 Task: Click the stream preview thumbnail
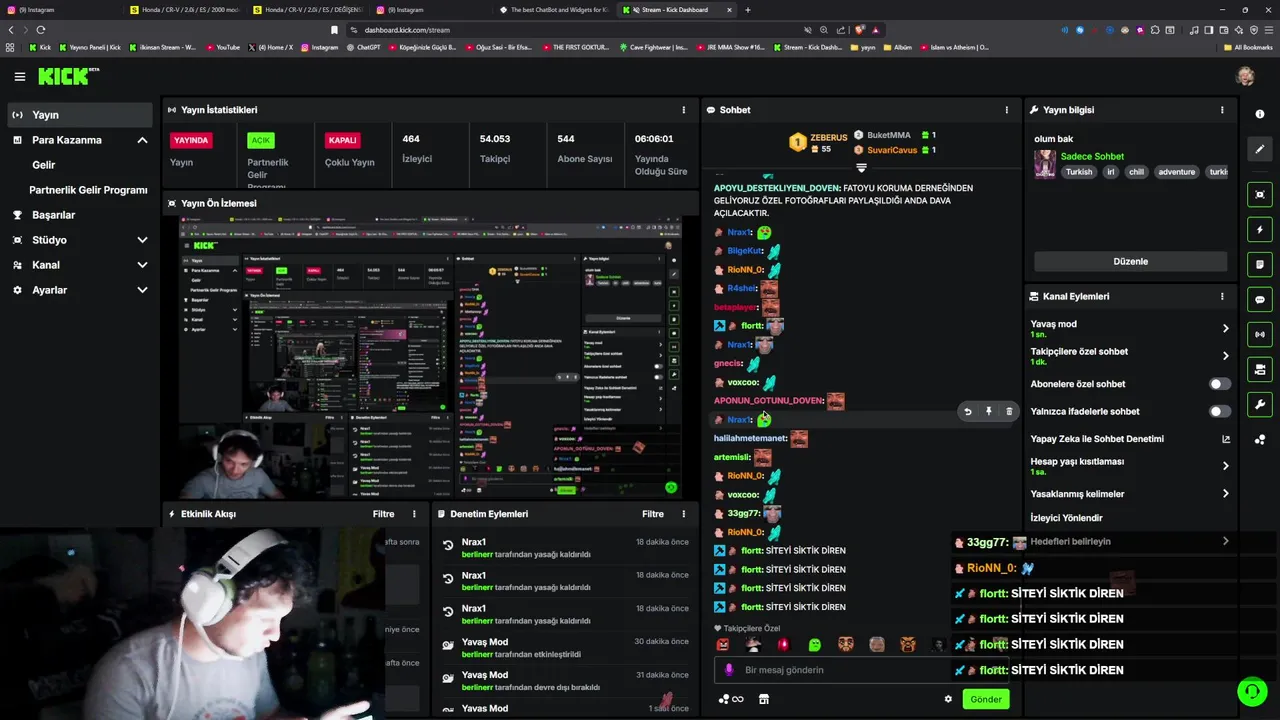[430, 358]
